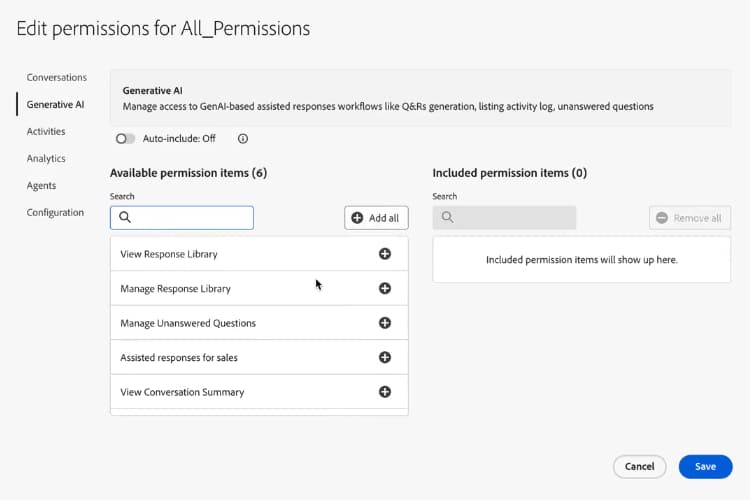The image size is (750, 500).
Task: Click magnifier icon in available items search
Action: tap(125, 217)
